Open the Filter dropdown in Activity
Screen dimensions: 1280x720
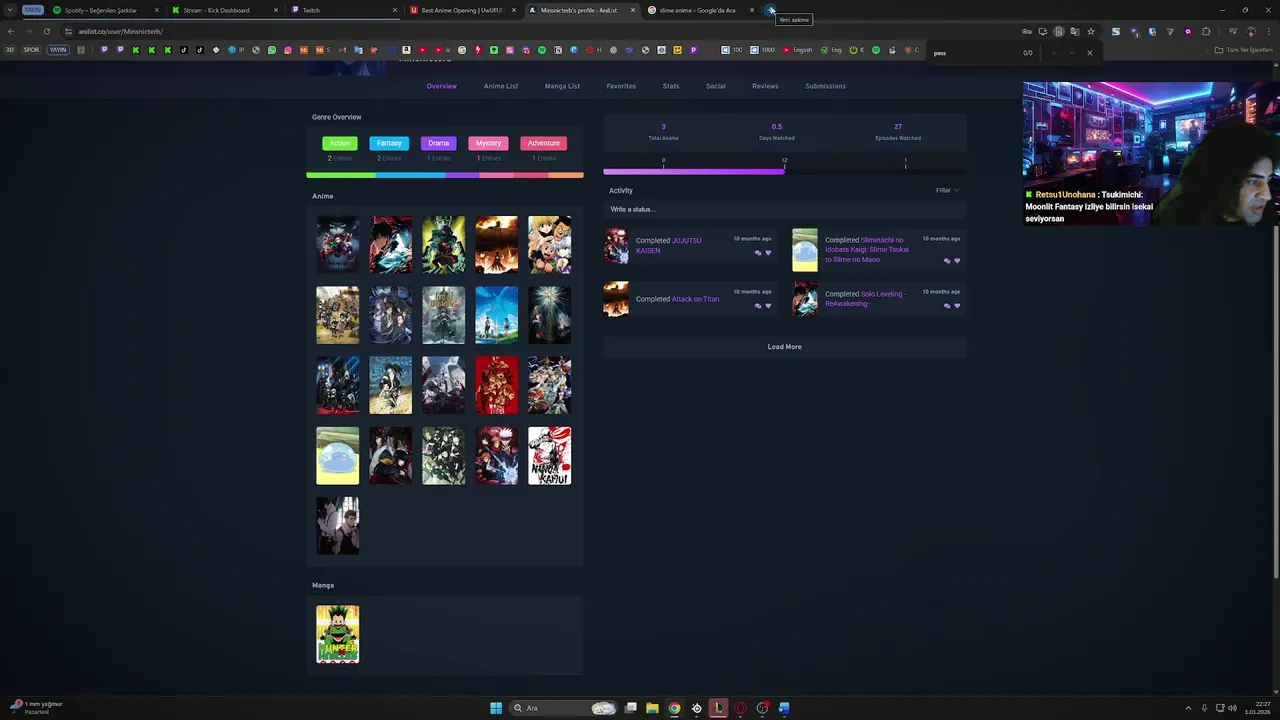pyautogui.click(x=946, y=190)
